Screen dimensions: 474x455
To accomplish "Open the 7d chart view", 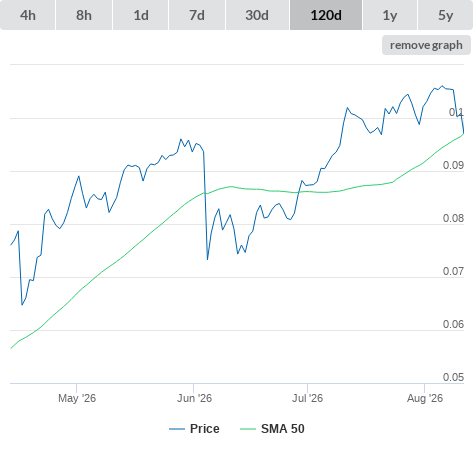I will (197, 15).
